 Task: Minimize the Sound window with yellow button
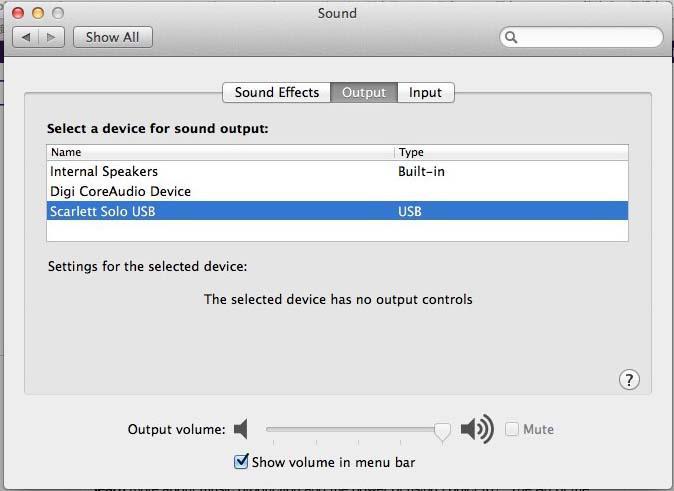tap(39, 13)
